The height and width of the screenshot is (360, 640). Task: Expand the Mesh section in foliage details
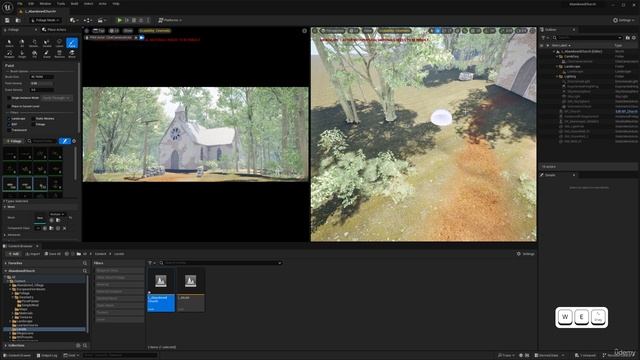(5, 207)
